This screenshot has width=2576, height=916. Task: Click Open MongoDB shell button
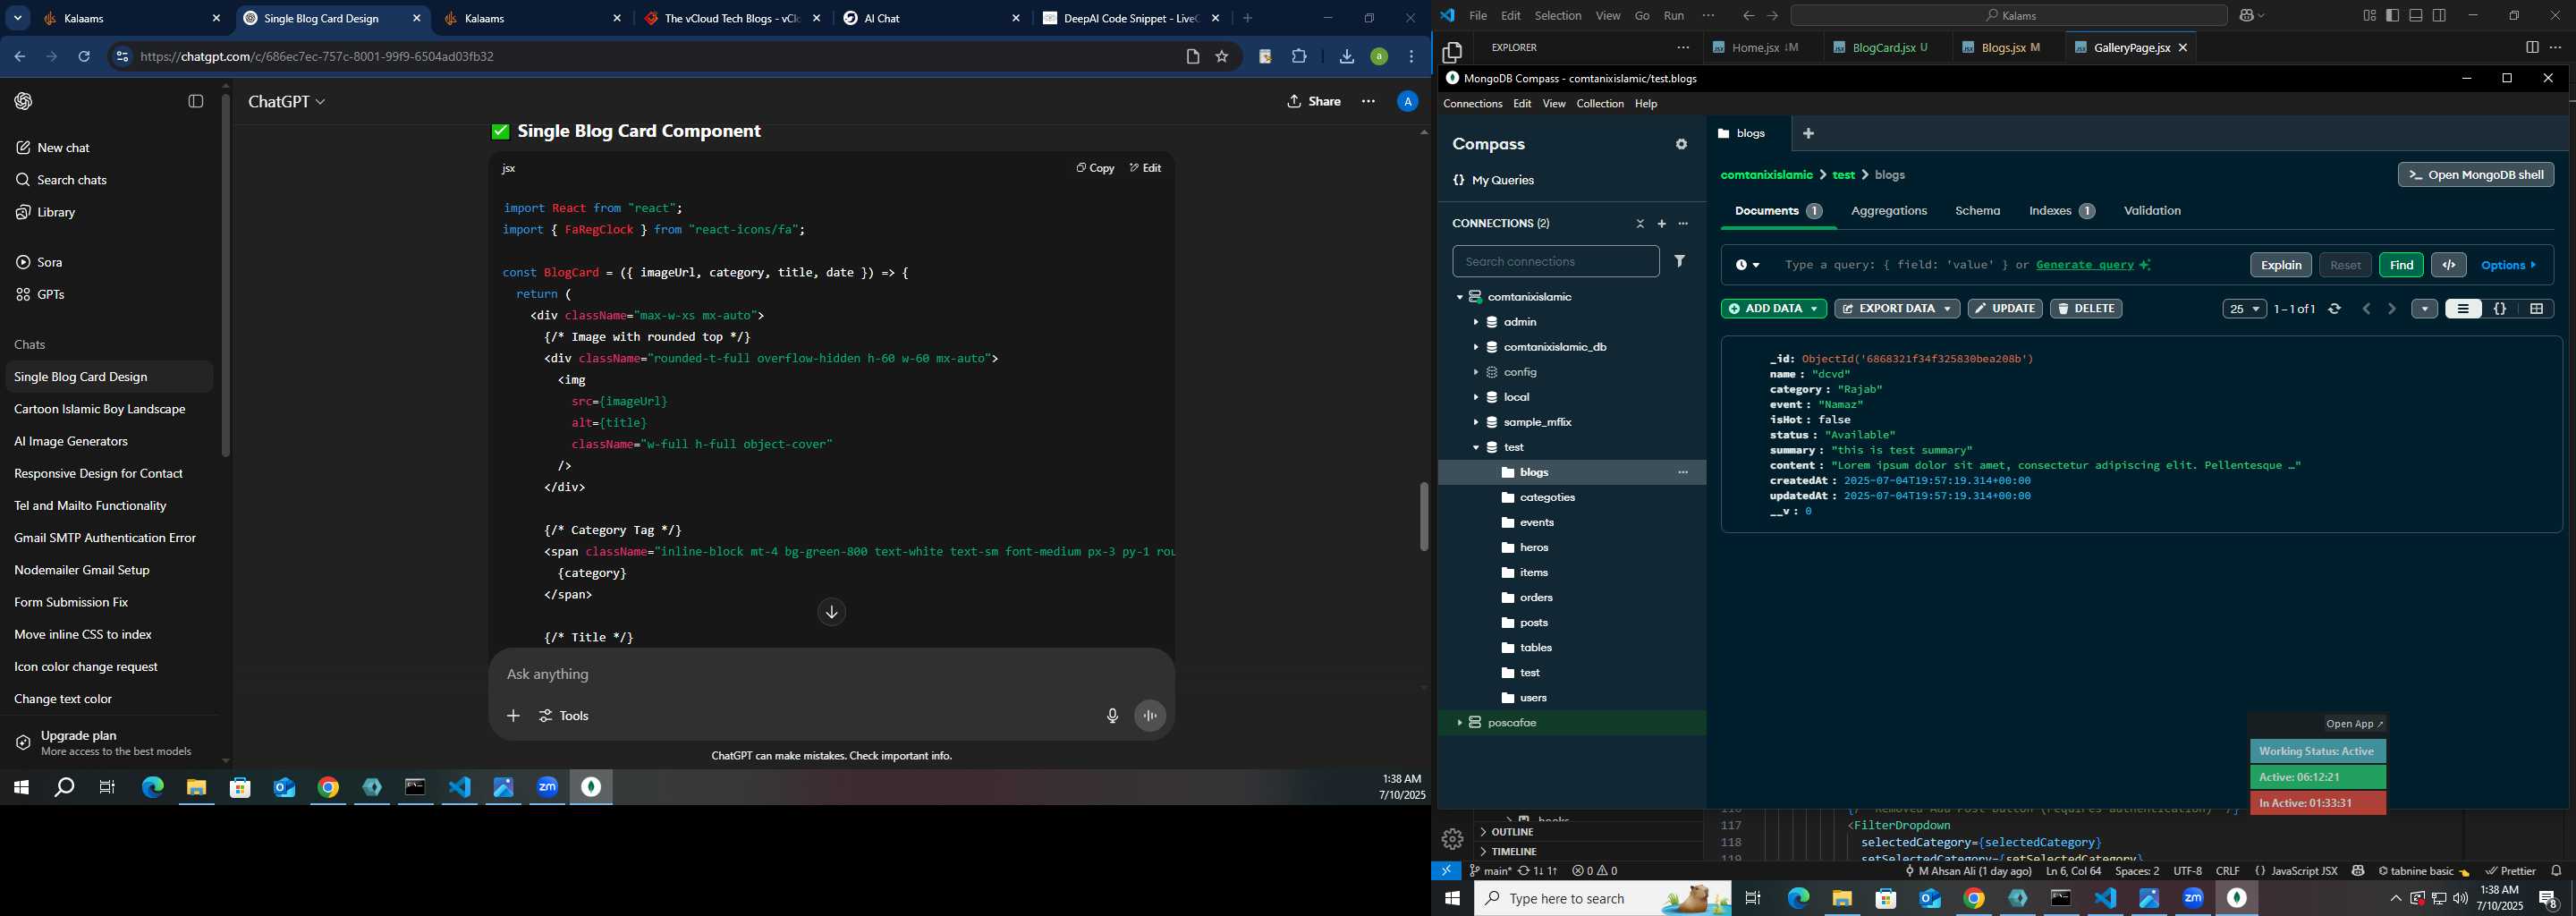tap(2475, 175)
